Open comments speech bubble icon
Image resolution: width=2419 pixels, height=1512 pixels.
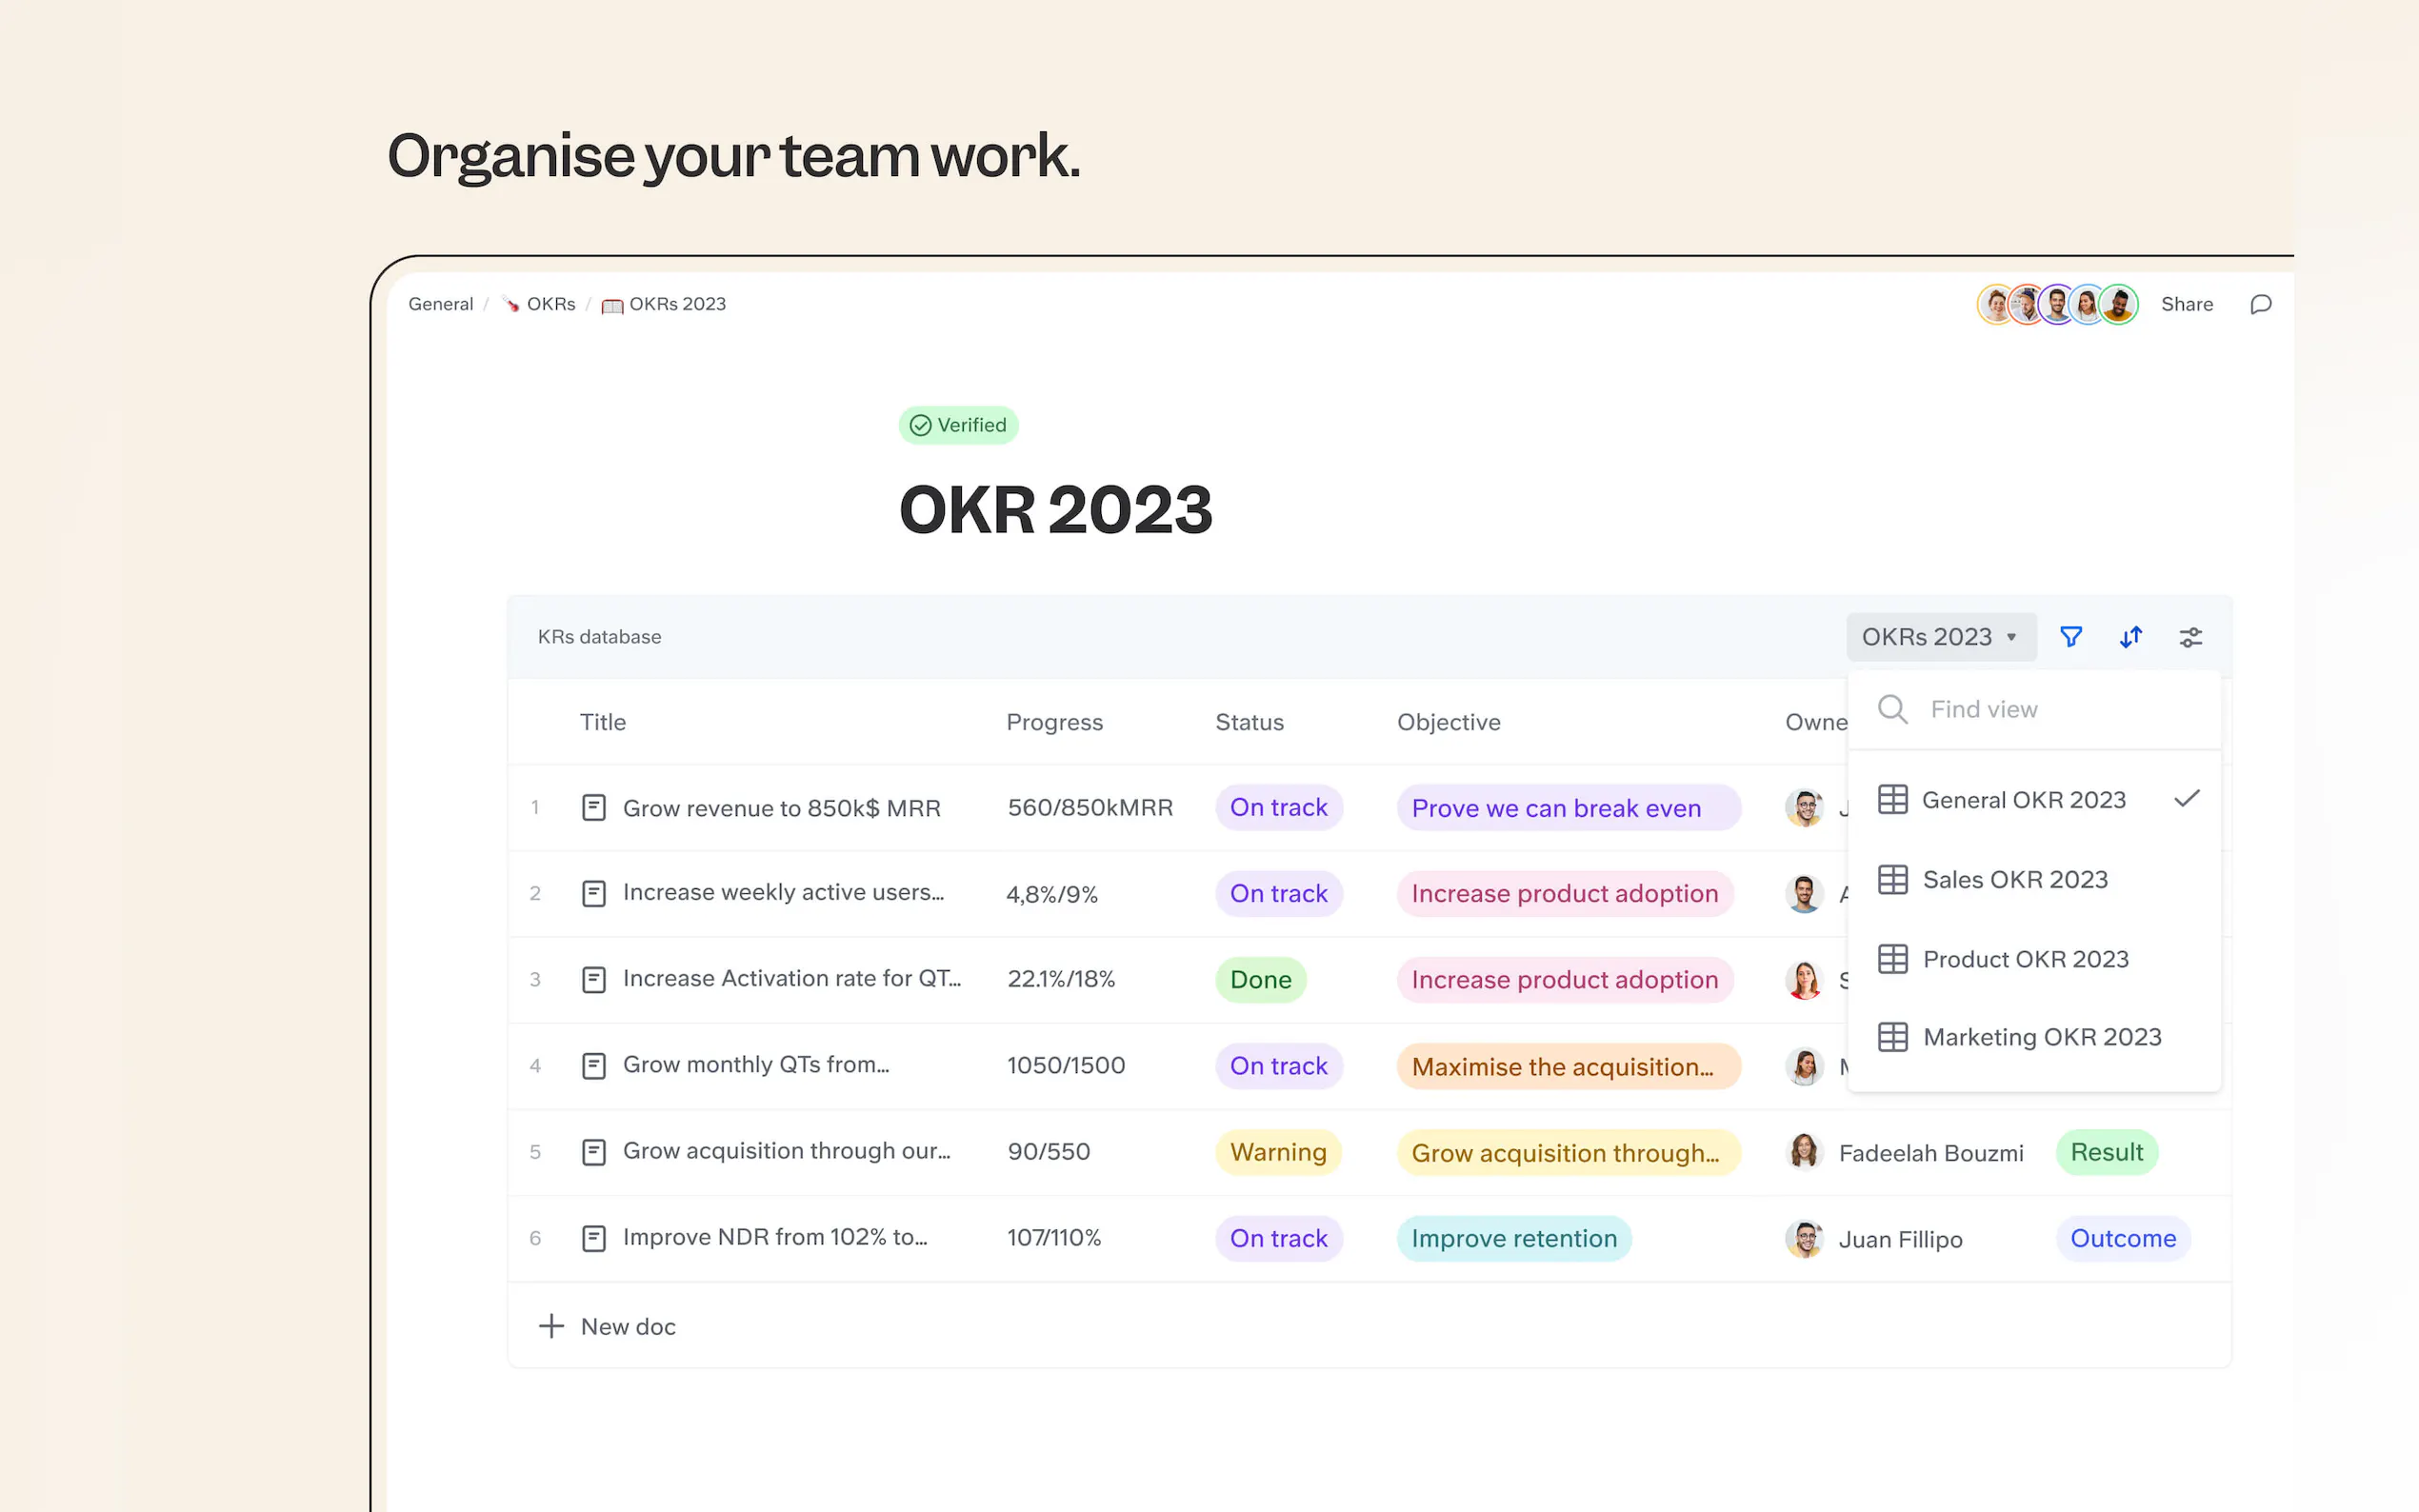pyautogui.click(x=2260, y=304)
